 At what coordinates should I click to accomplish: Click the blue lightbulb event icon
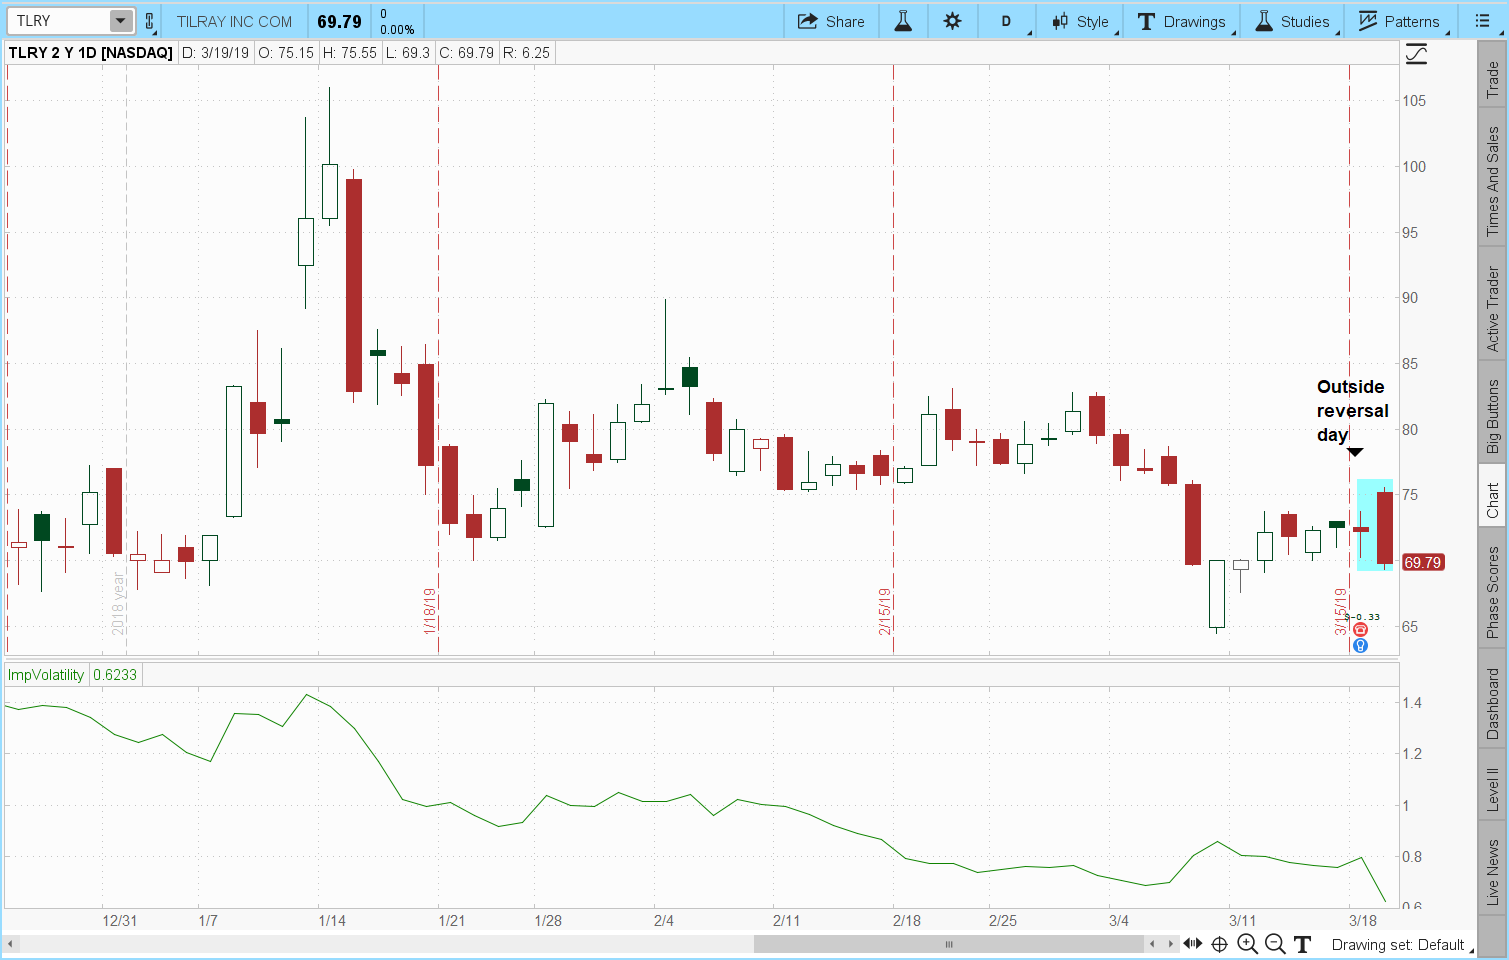[x=1360, y=646]
